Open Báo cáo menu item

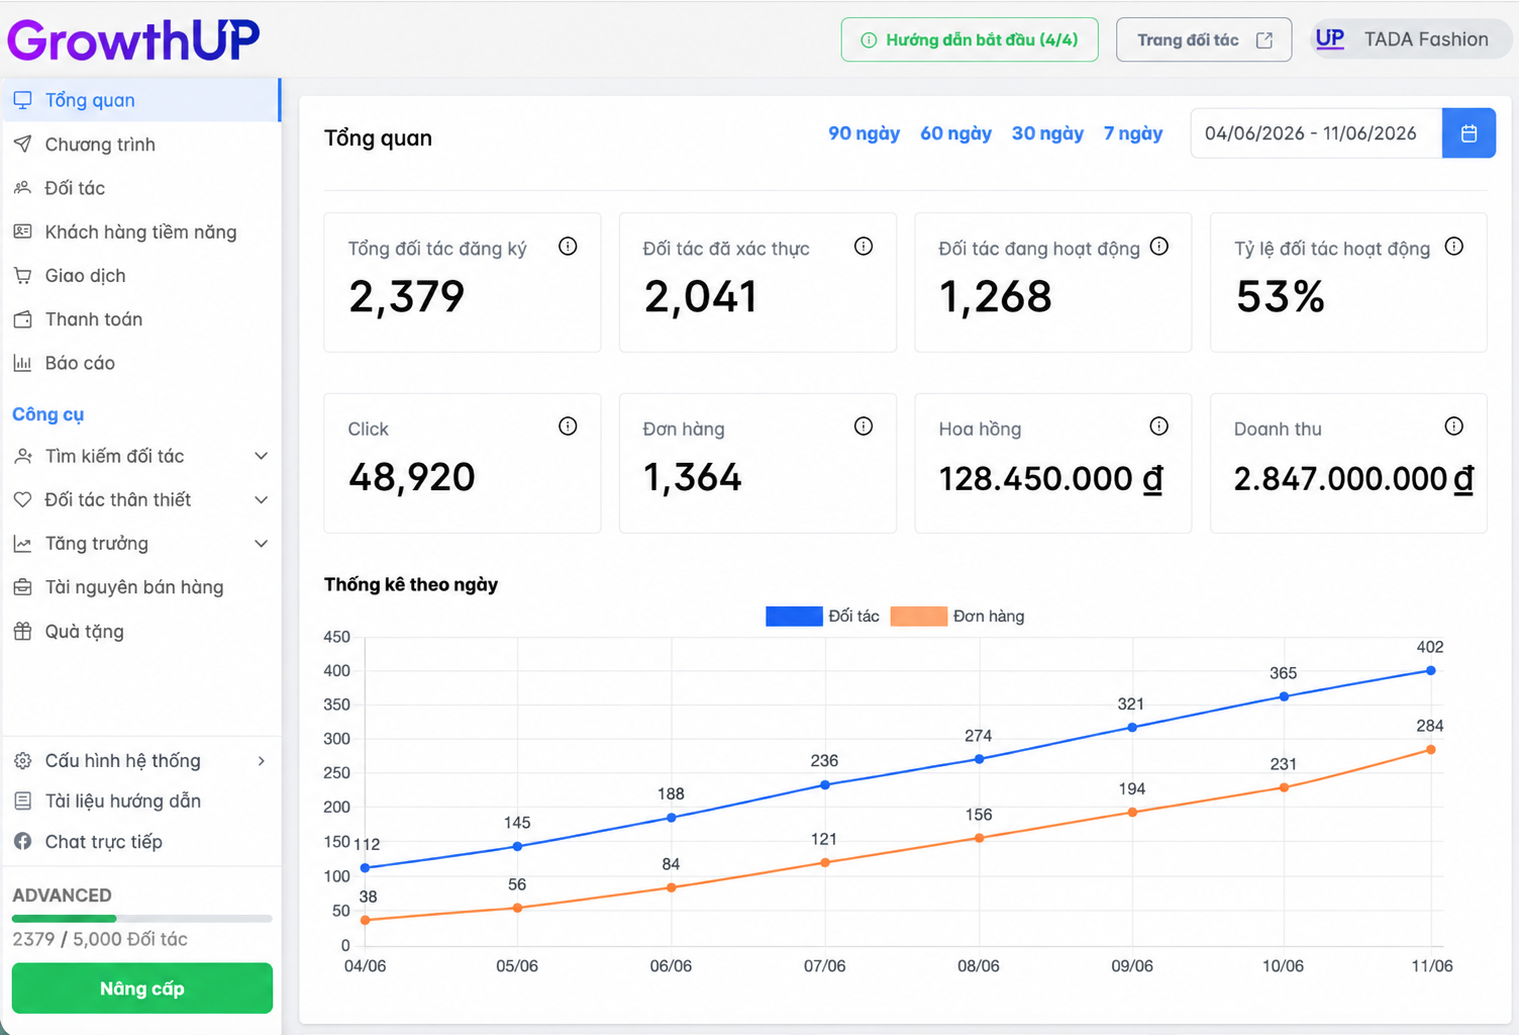(141, 363)
